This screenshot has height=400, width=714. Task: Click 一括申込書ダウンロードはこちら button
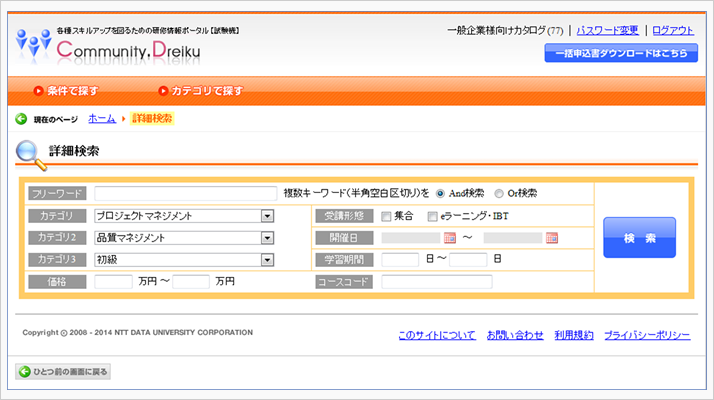click(621, 53)
